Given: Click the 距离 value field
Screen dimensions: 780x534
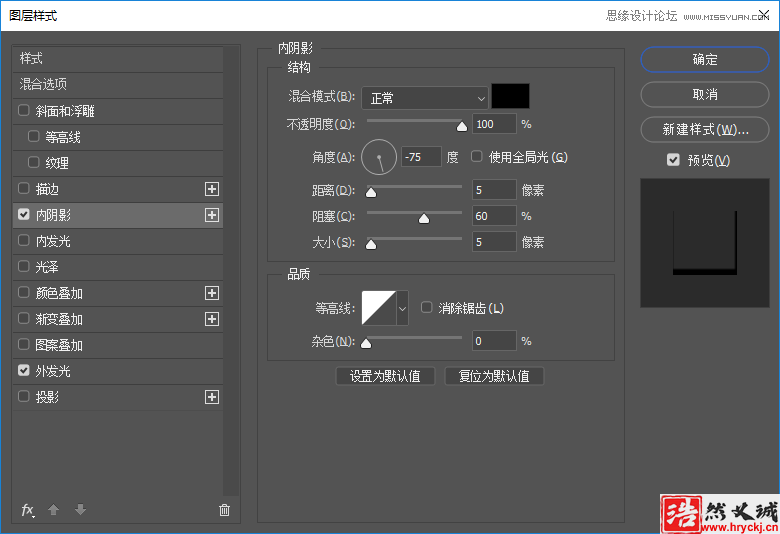Looking at the screenshot, I should (494, 190).
